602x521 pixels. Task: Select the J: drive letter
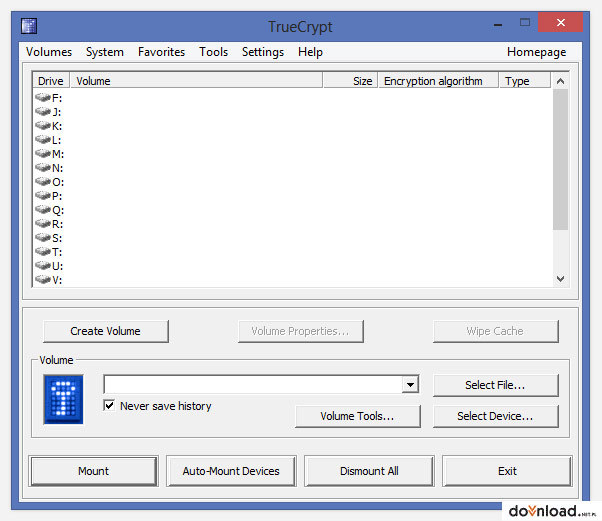[57, 112]
